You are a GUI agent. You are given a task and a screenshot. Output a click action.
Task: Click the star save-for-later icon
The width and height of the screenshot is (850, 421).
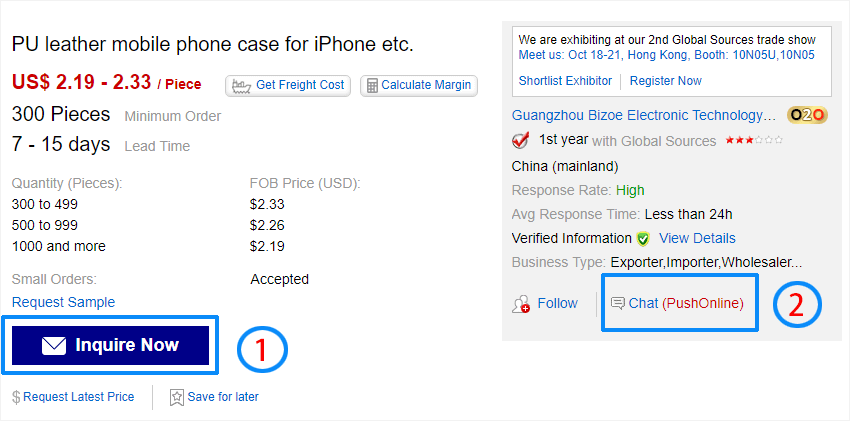click(176, 397)
